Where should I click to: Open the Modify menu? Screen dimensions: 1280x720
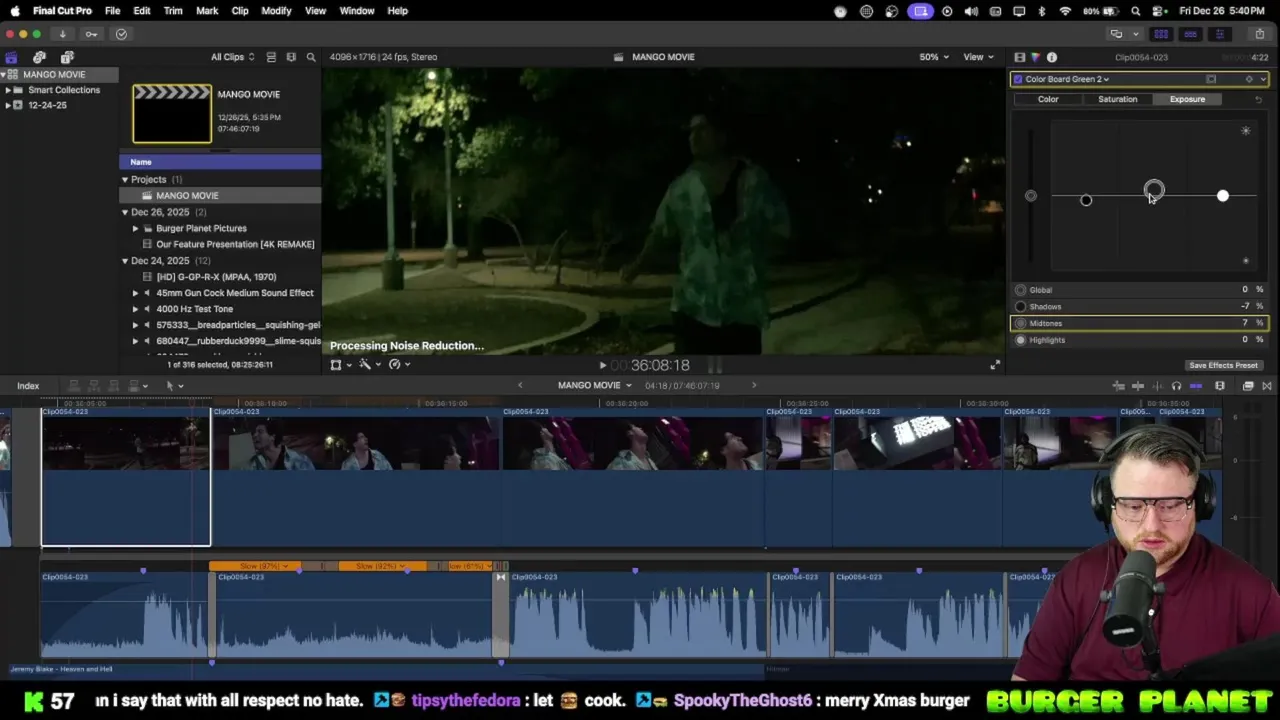pos(276,11)
